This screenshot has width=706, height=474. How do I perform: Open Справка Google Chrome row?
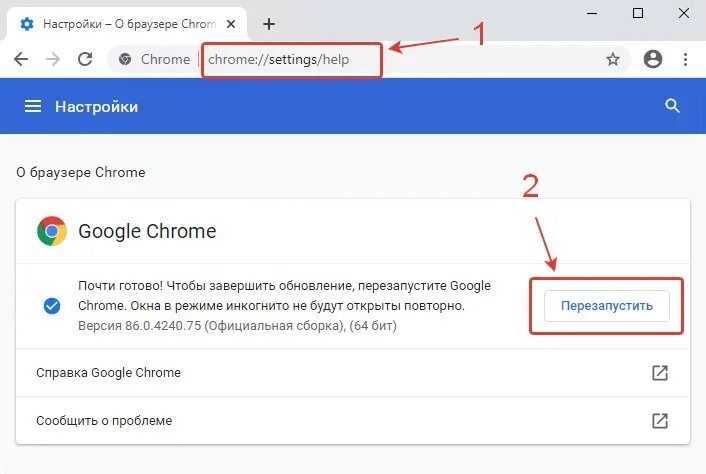tap(353, 373)
